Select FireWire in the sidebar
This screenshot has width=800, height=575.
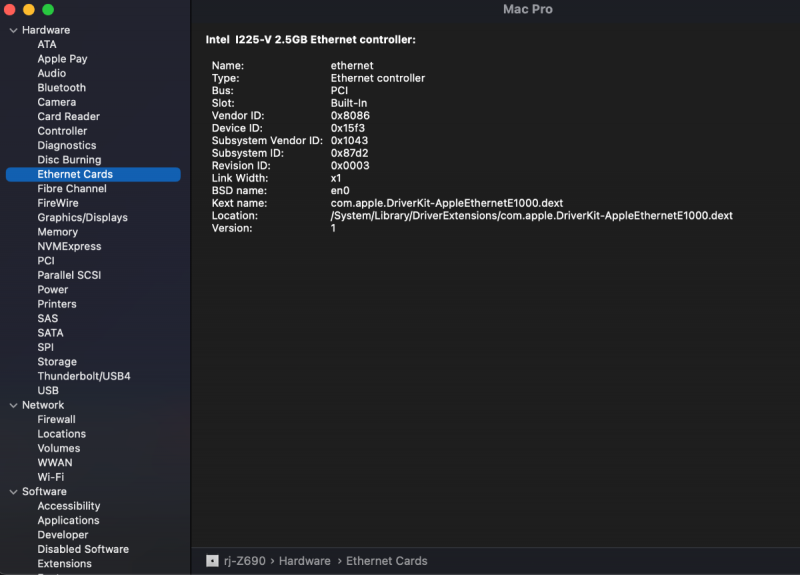click(58, 203)
